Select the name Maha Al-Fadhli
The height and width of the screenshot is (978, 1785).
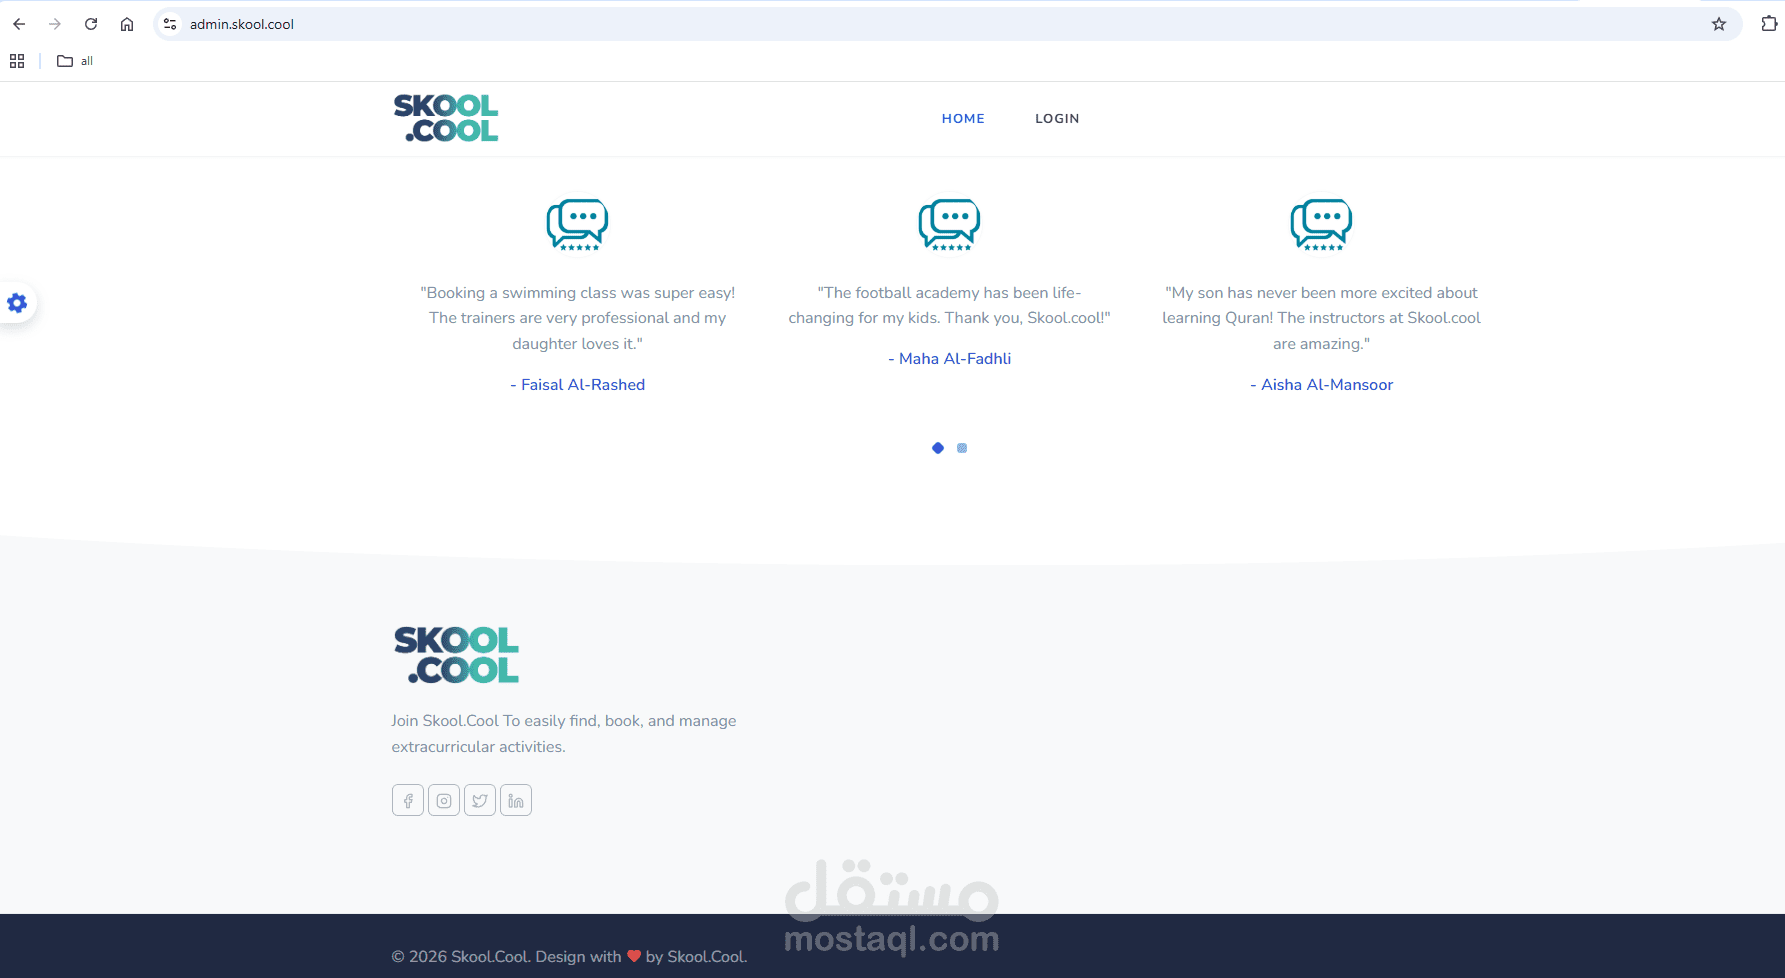pyautogui.click(x=955, y=359)
